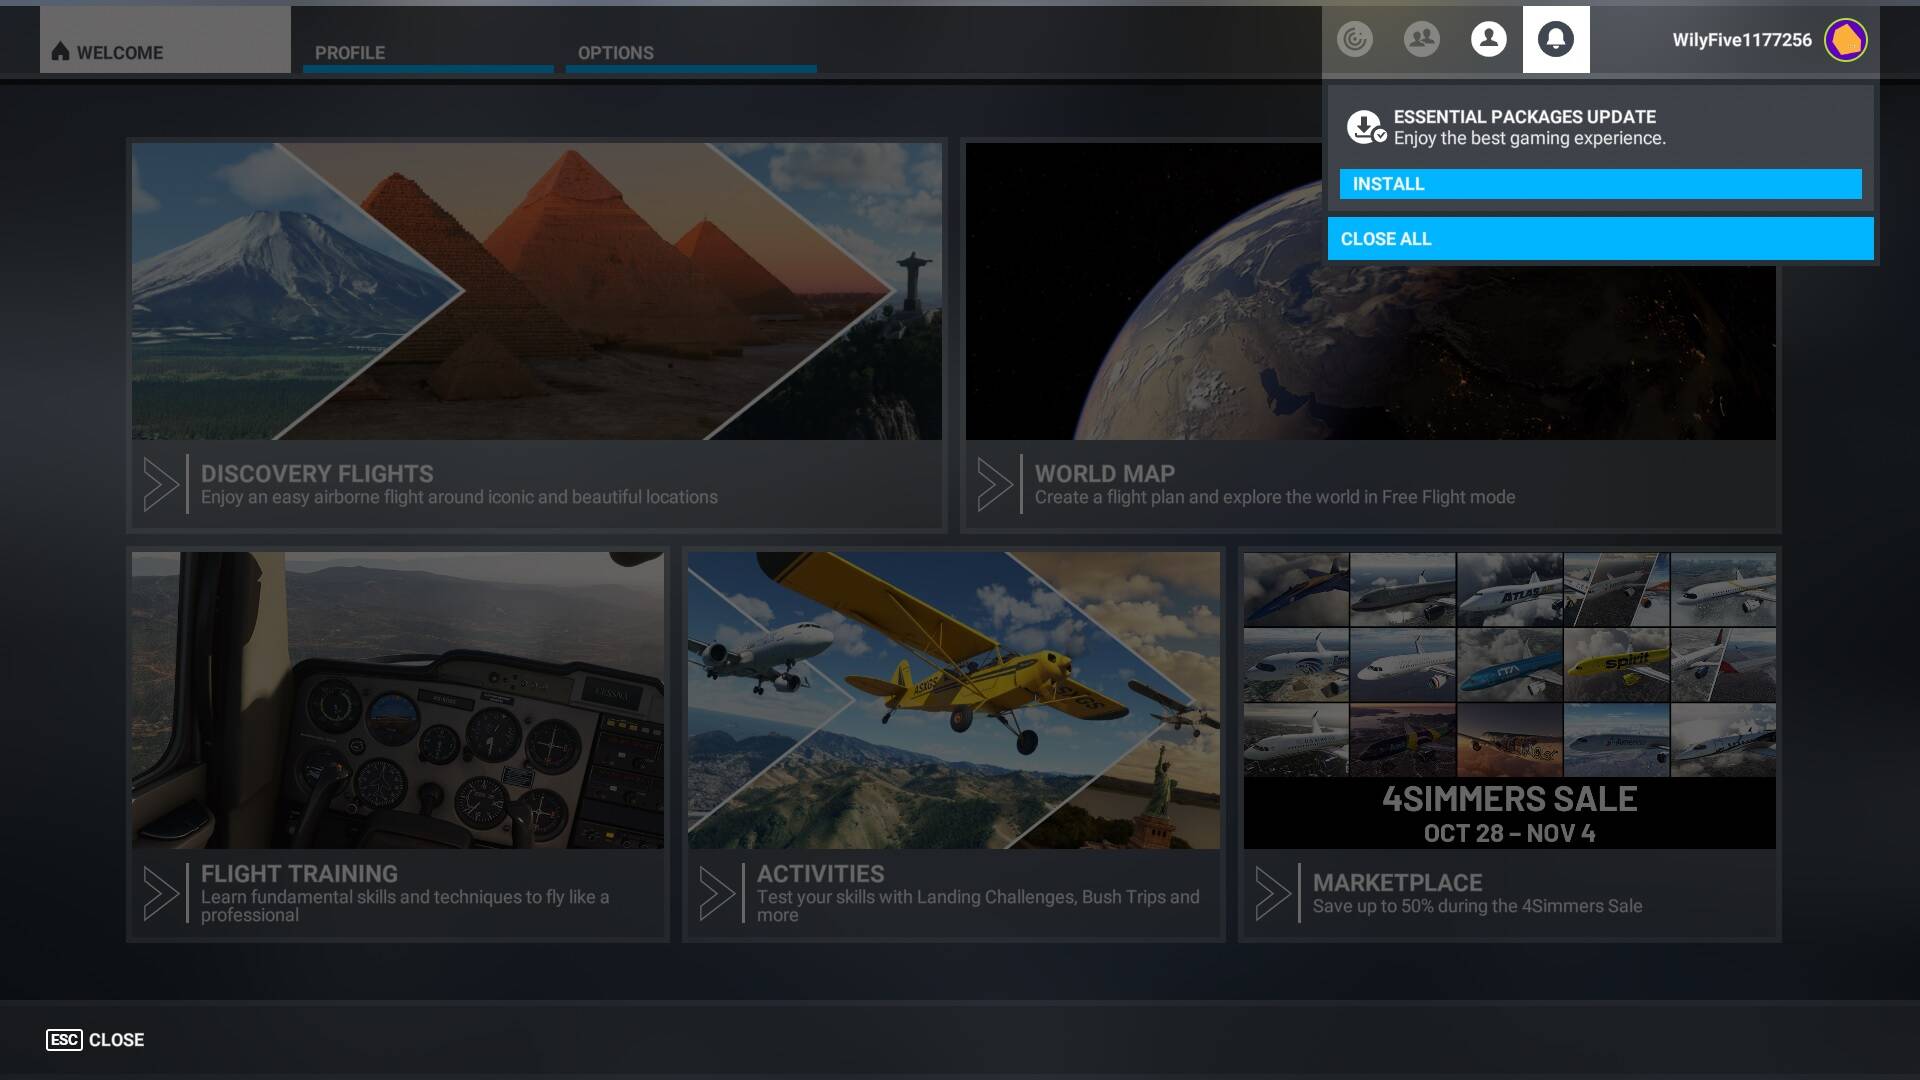The height and width of the screenshot is (1080, 1920).
Task: Click the Discovery Flights arrow icon
Action: point(161,484)
